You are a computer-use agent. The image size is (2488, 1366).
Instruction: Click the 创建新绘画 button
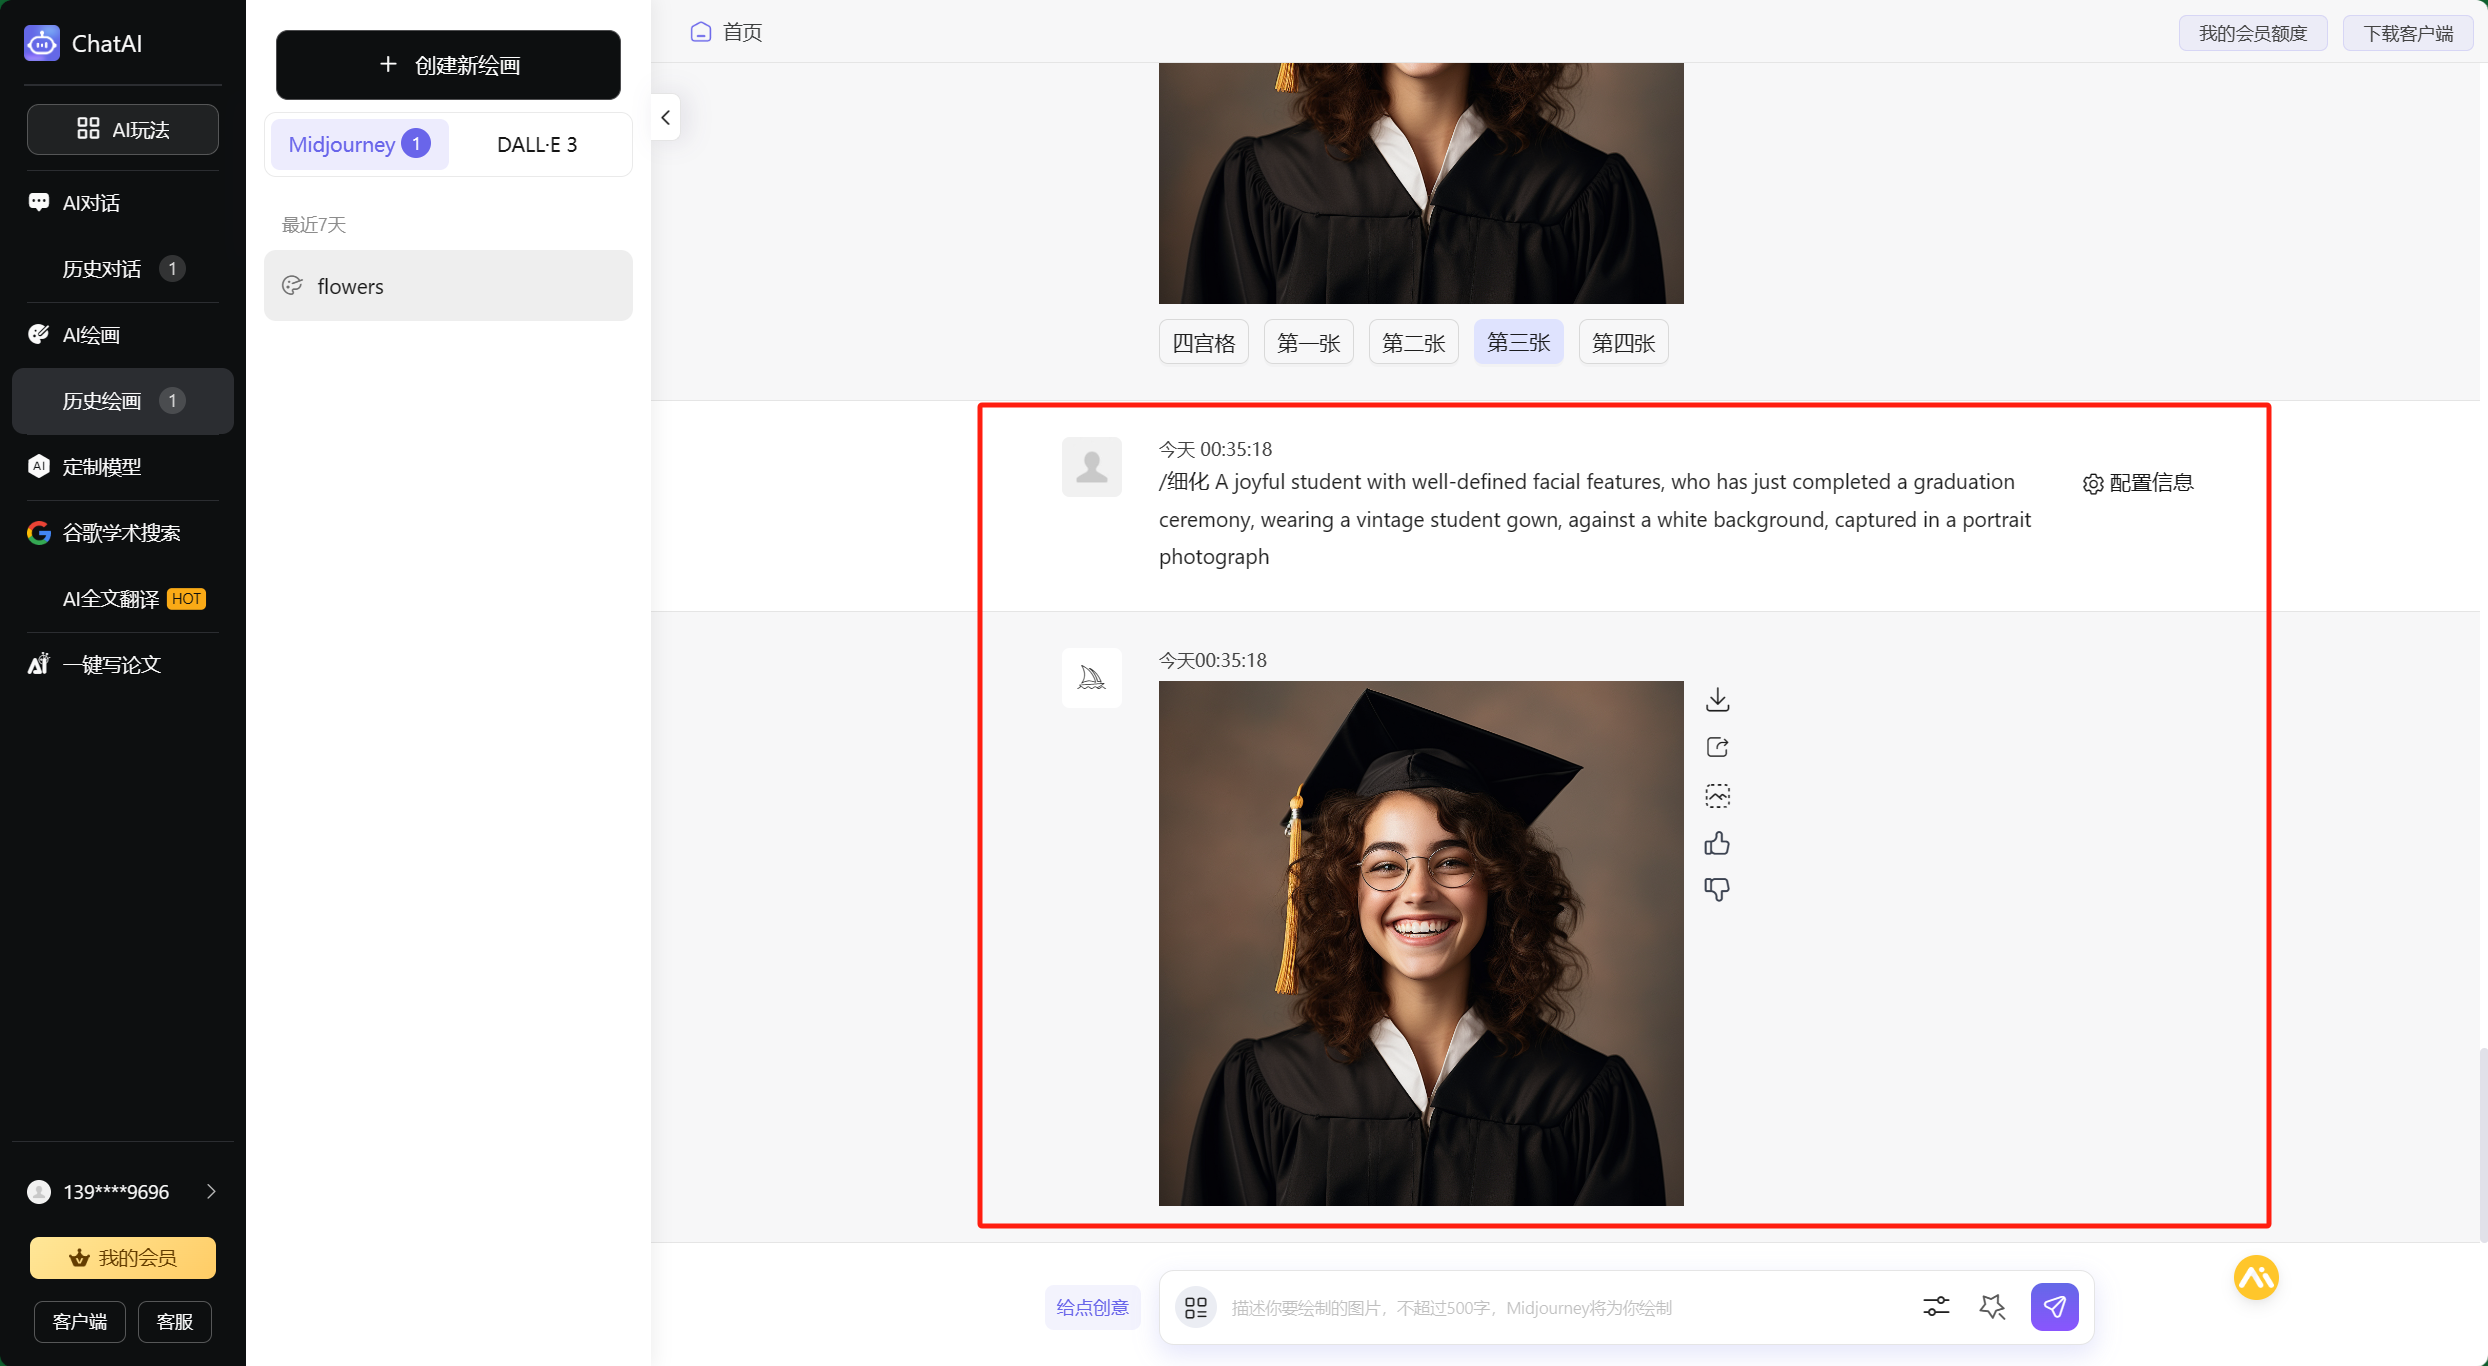coord(448,65)
